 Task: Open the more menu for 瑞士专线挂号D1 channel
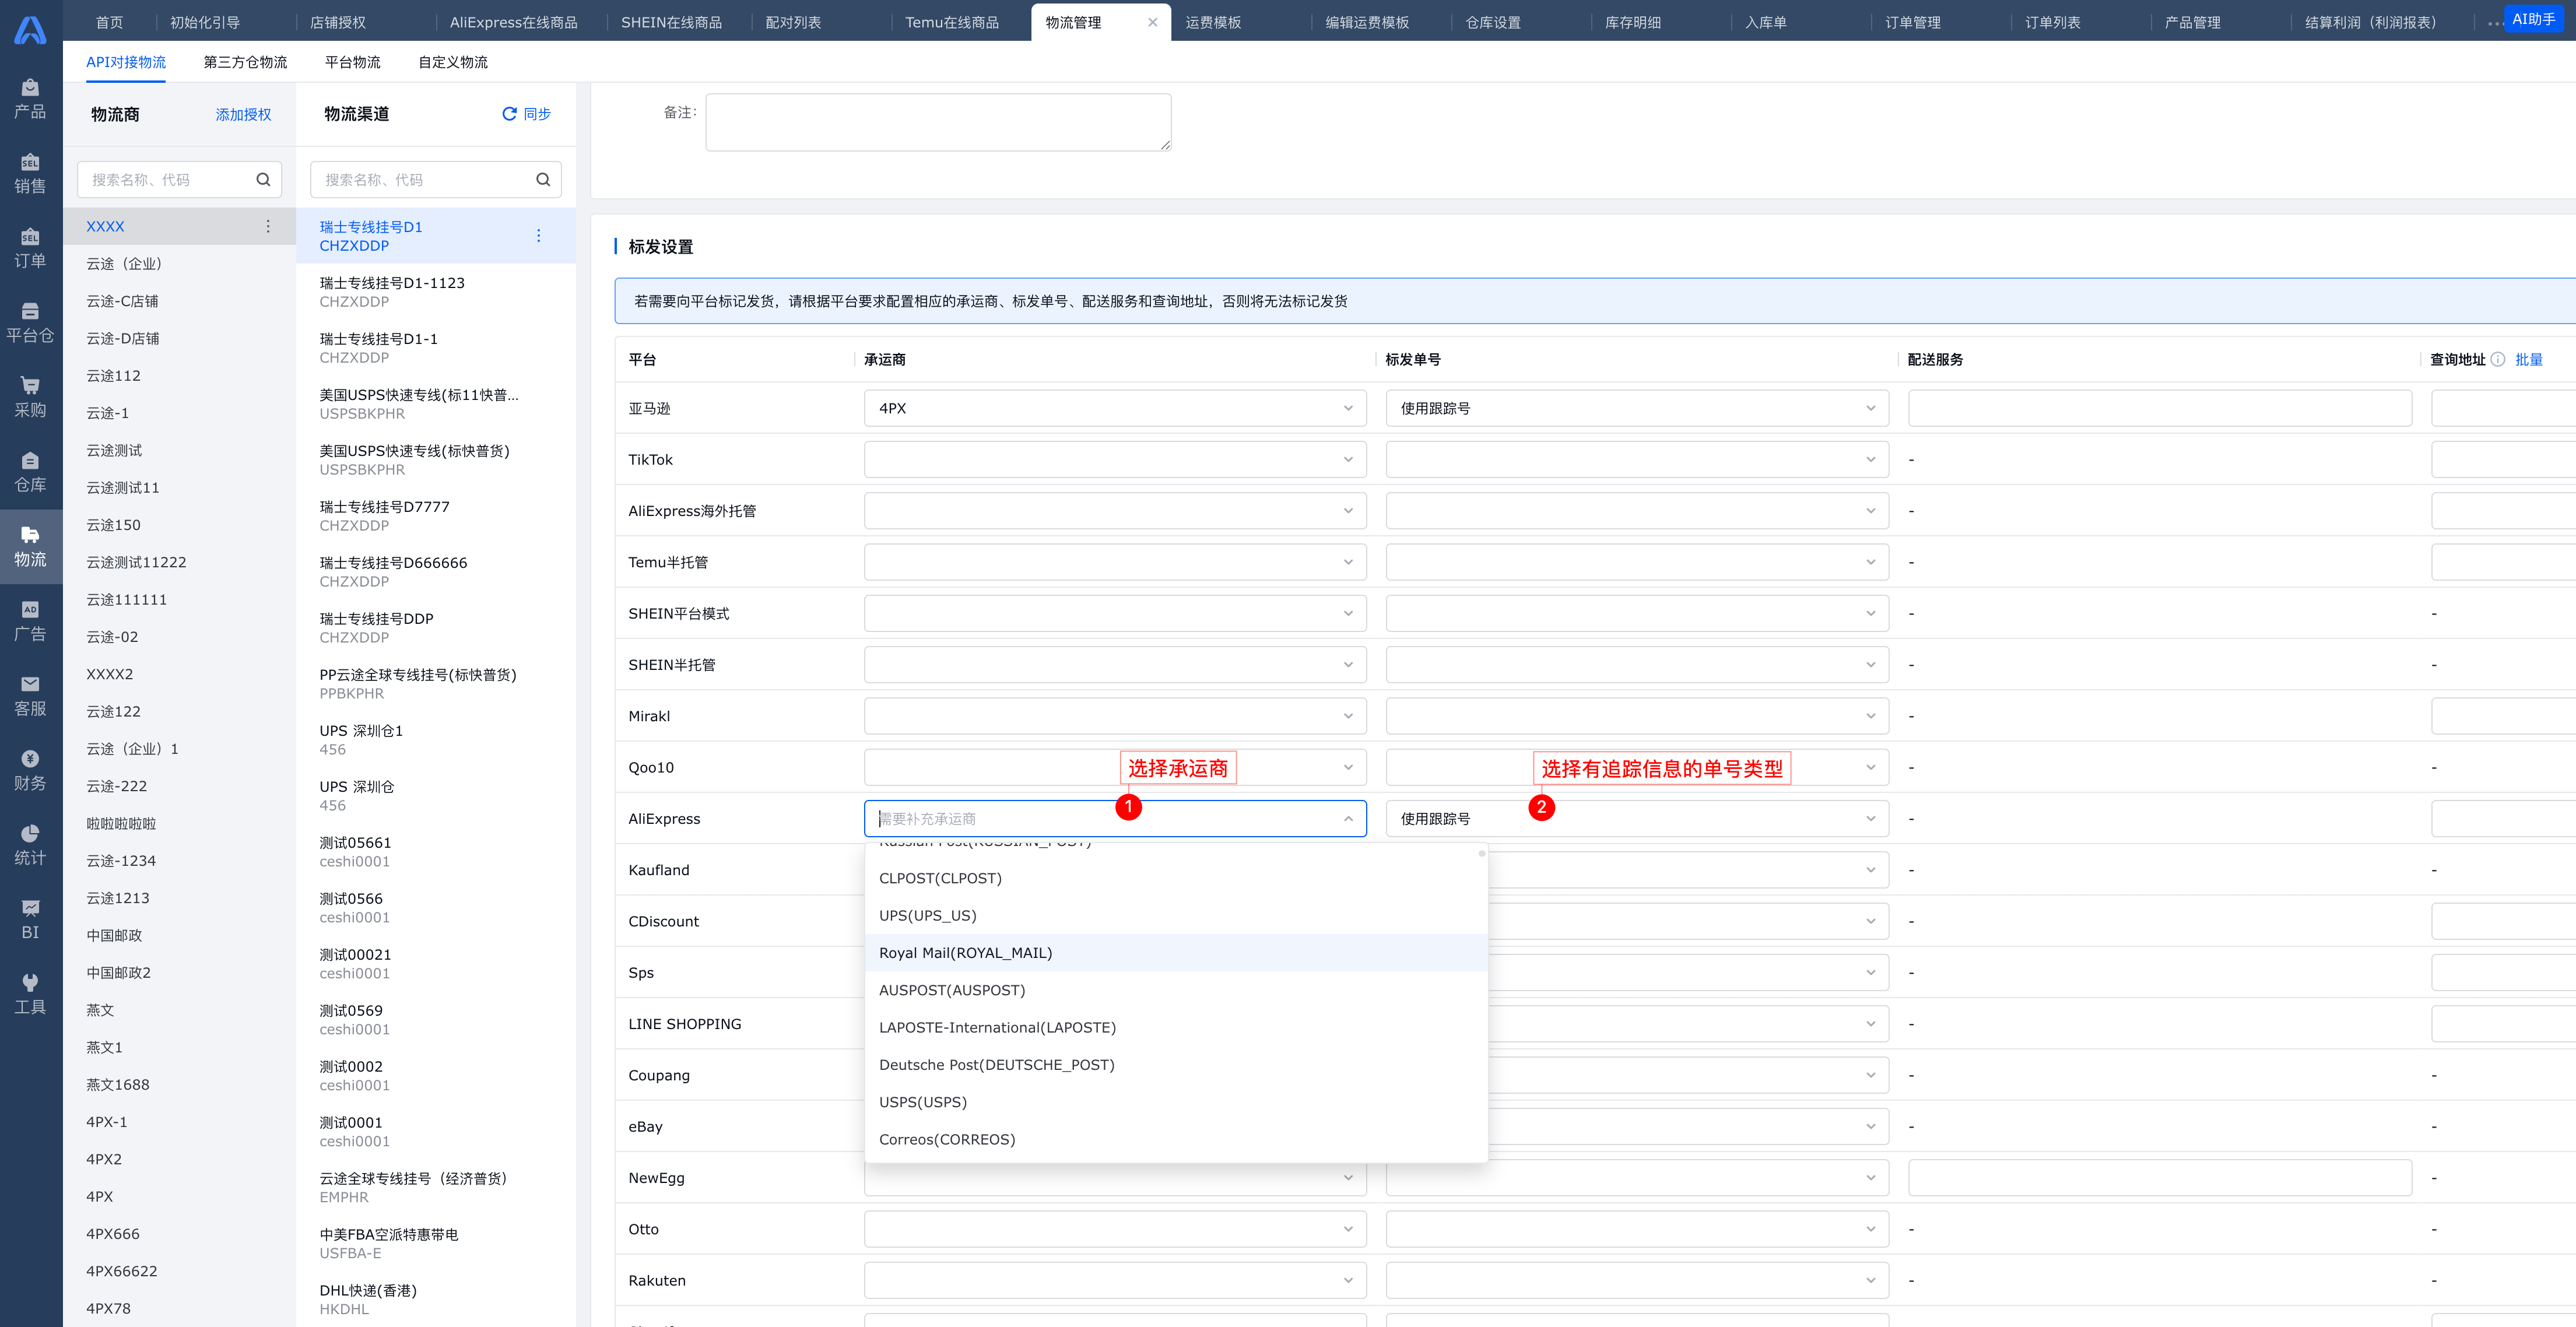[x=539, y=236]
